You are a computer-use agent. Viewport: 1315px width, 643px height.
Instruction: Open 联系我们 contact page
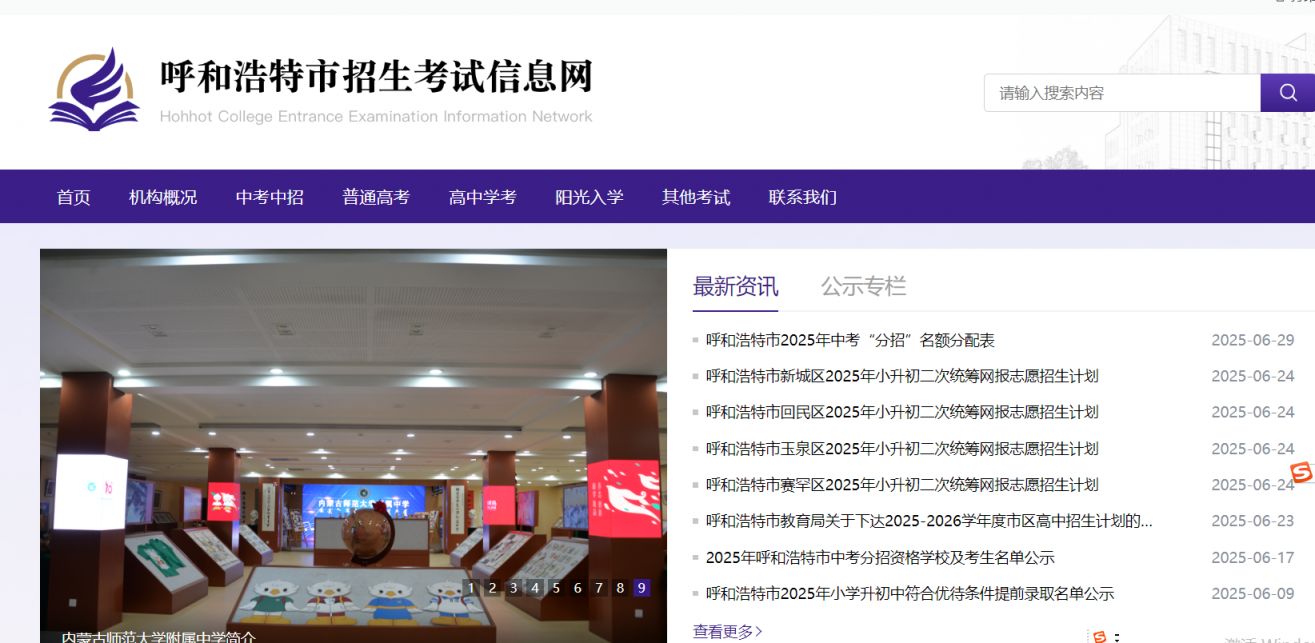802,197
